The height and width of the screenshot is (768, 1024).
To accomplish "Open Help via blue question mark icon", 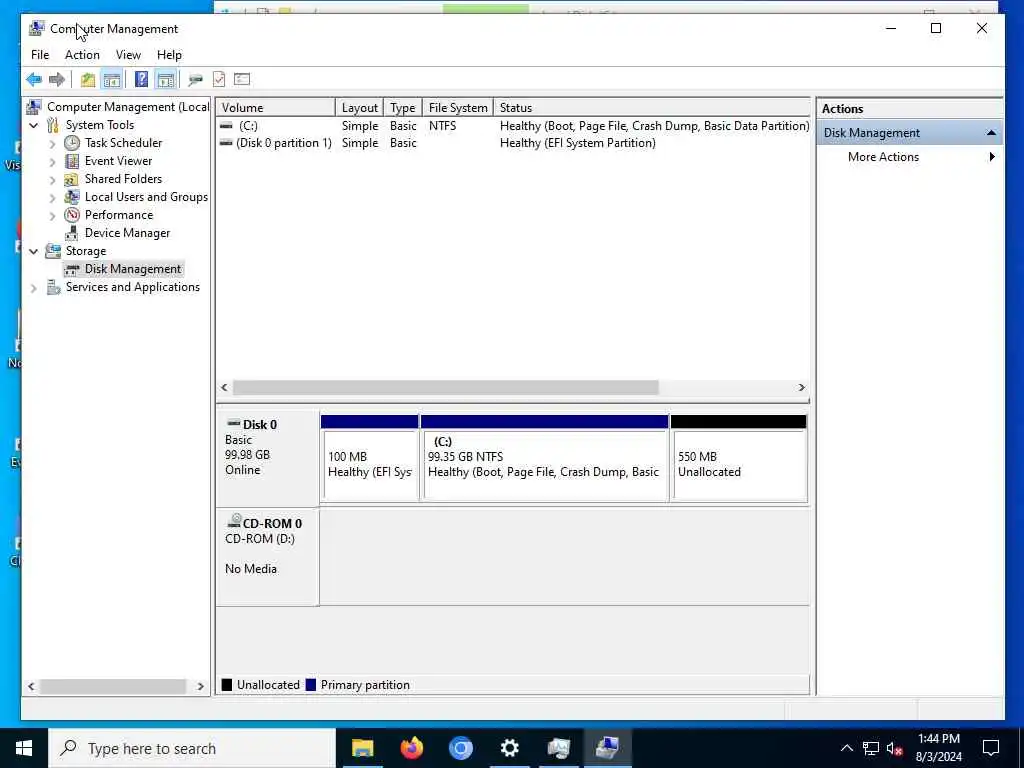I will pyautogui.click(x=141, y=80).
